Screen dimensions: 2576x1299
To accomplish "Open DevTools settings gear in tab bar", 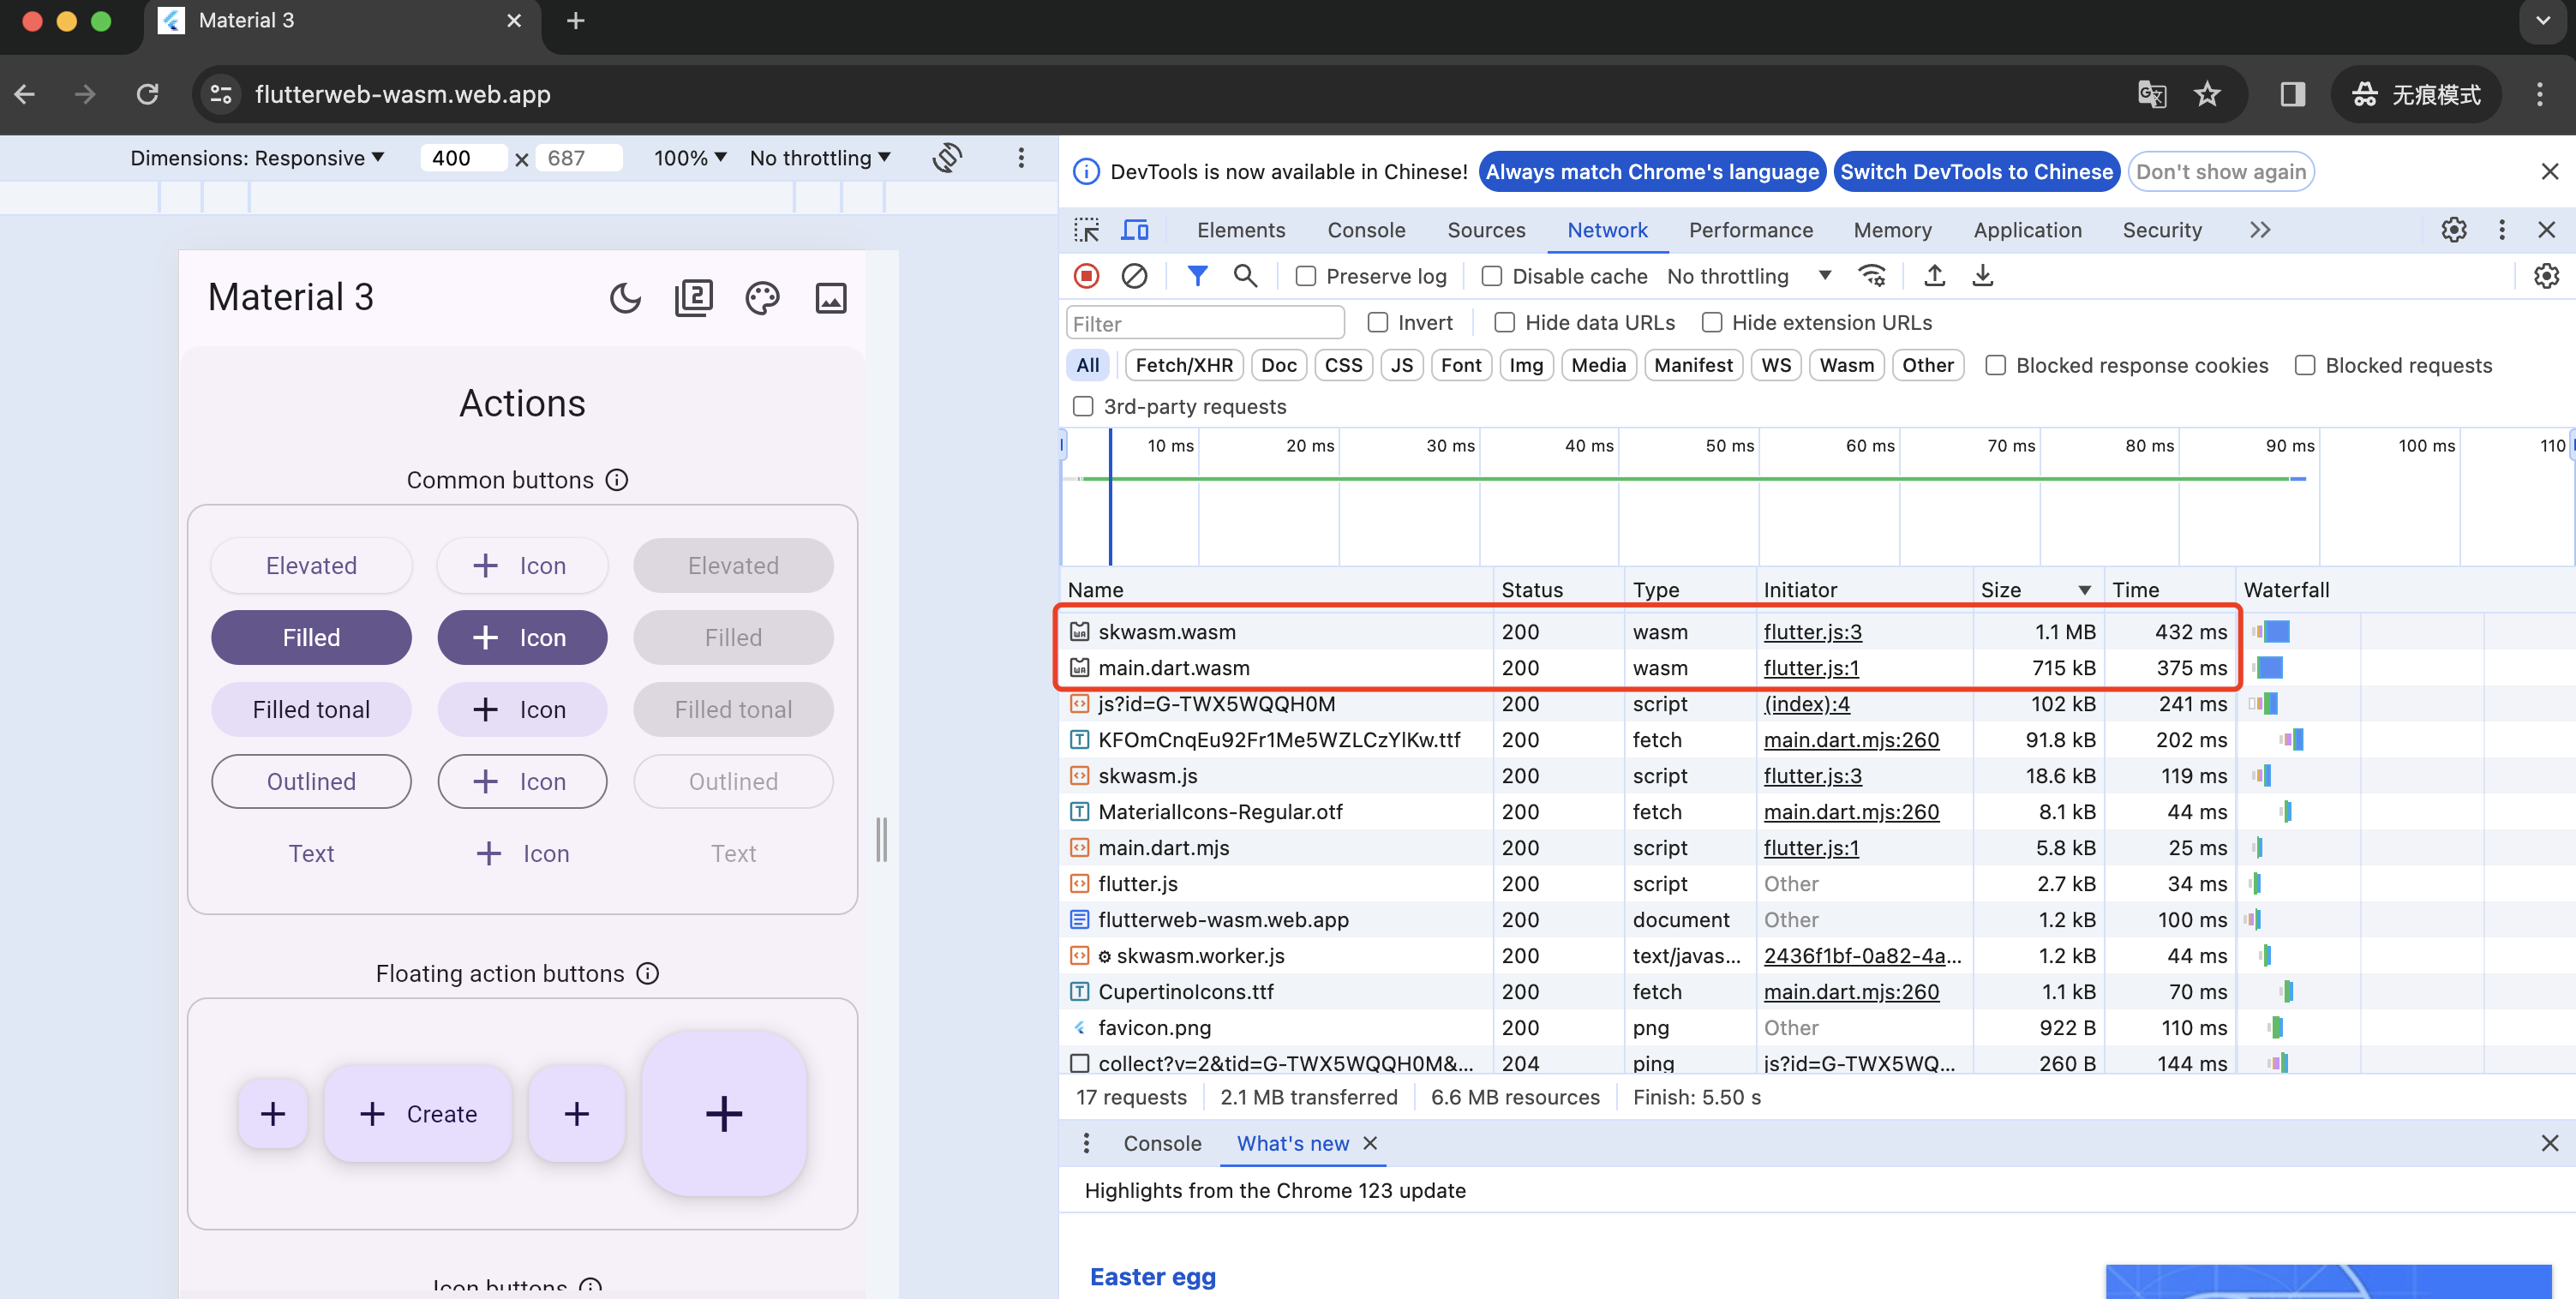I will pyautogui.click(x=2453, y=230).
